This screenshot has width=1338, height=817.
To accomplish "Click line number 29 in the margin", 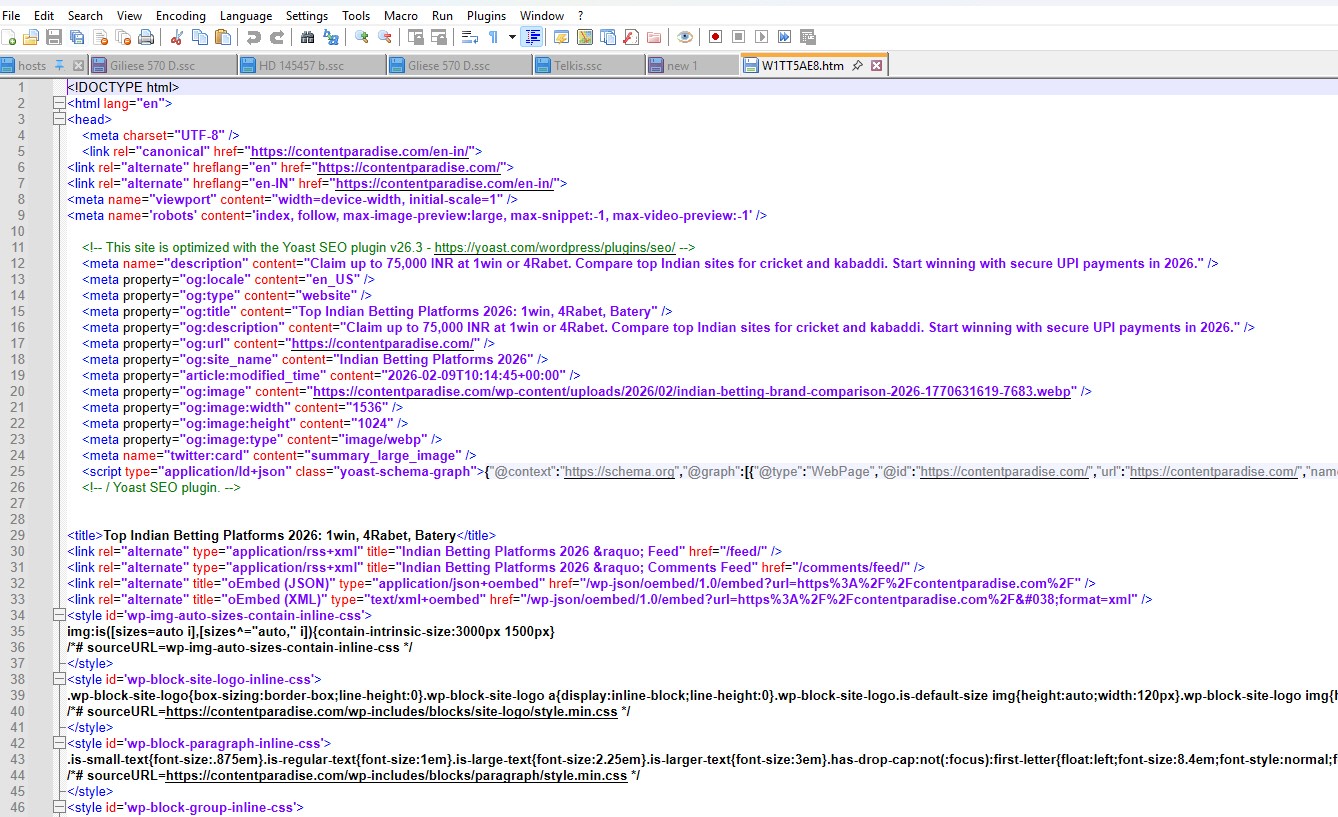I will (x=18, y=535).
